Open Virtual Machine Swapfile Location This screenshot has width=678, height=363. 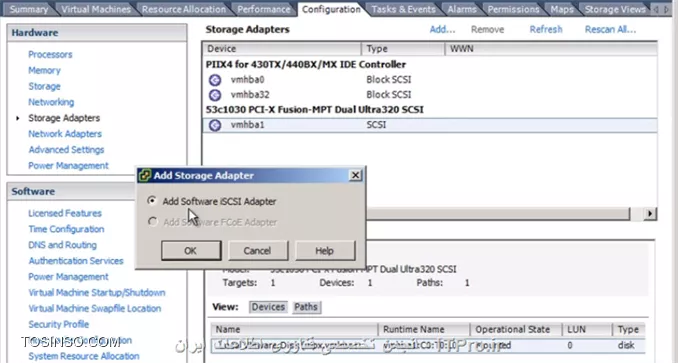tap(95, 309)
